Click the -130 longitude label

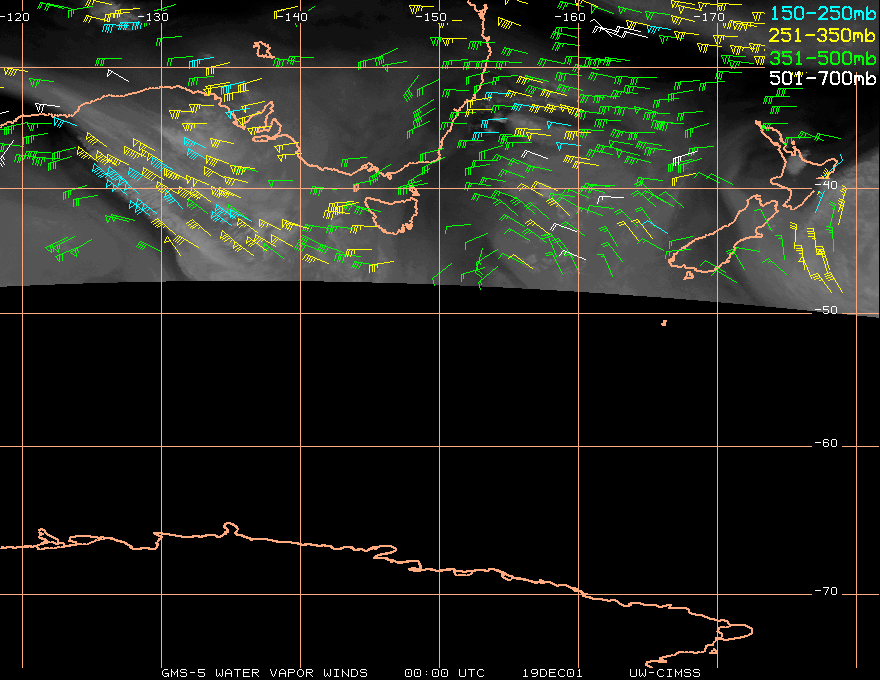click(x=153, y=17)
